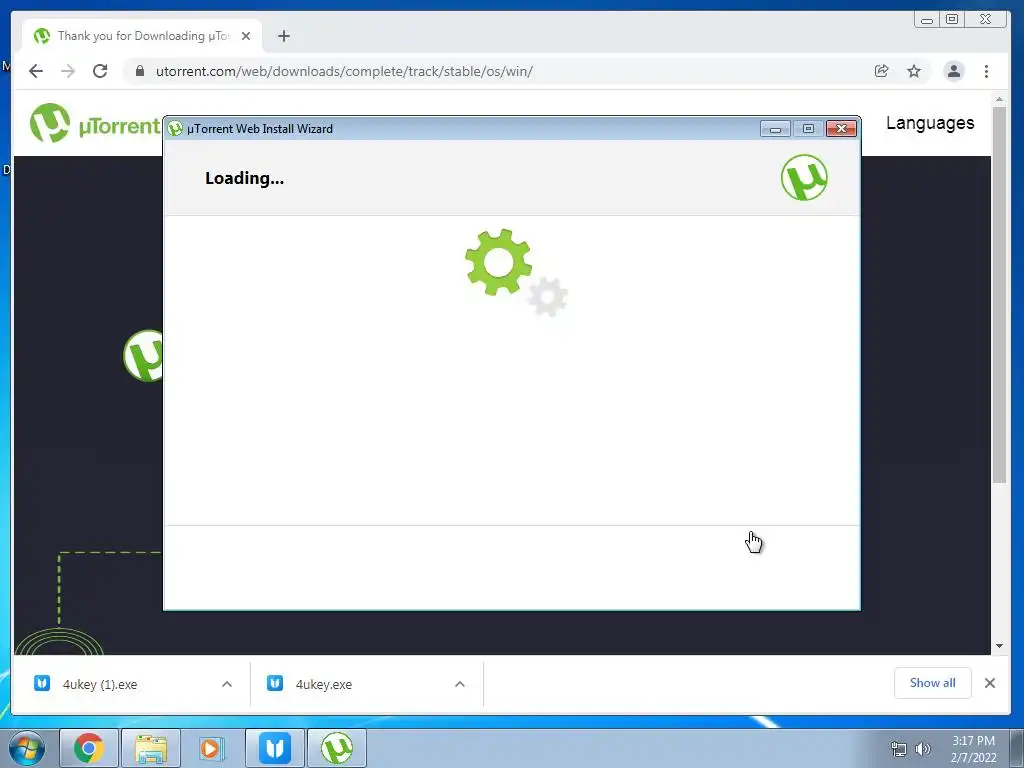Screen dimensions: 1024x768
Task: Click the scrollbar down arrow
Action: click(x=999, y=646)
